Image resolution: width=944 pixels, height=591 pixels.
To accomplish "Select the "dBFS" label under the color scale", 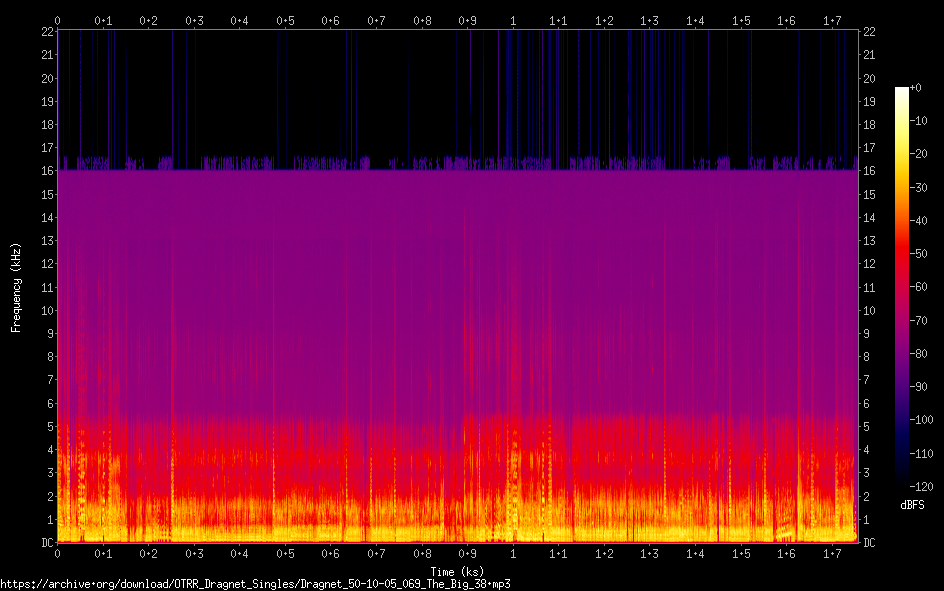I will pos(911,506).
